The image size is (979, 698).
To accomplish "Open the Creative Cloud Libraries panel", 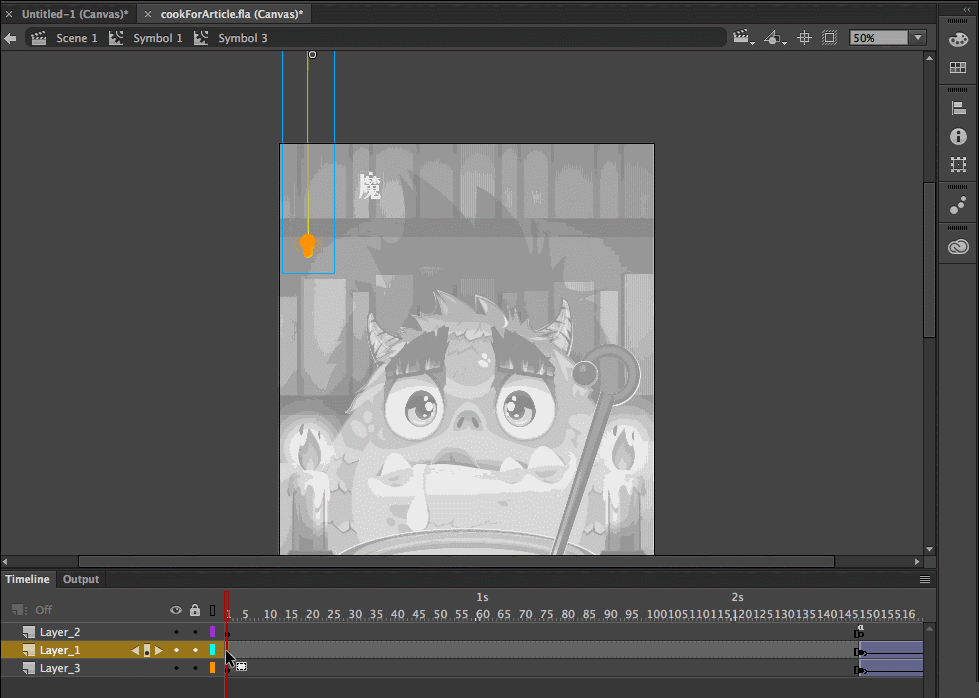I will point(958,247).
